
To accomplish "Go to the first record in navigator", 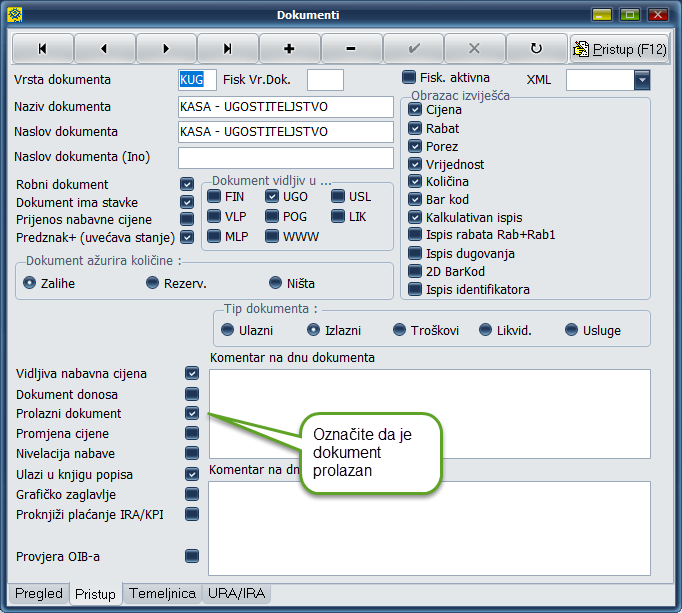I will pos(42,48).
